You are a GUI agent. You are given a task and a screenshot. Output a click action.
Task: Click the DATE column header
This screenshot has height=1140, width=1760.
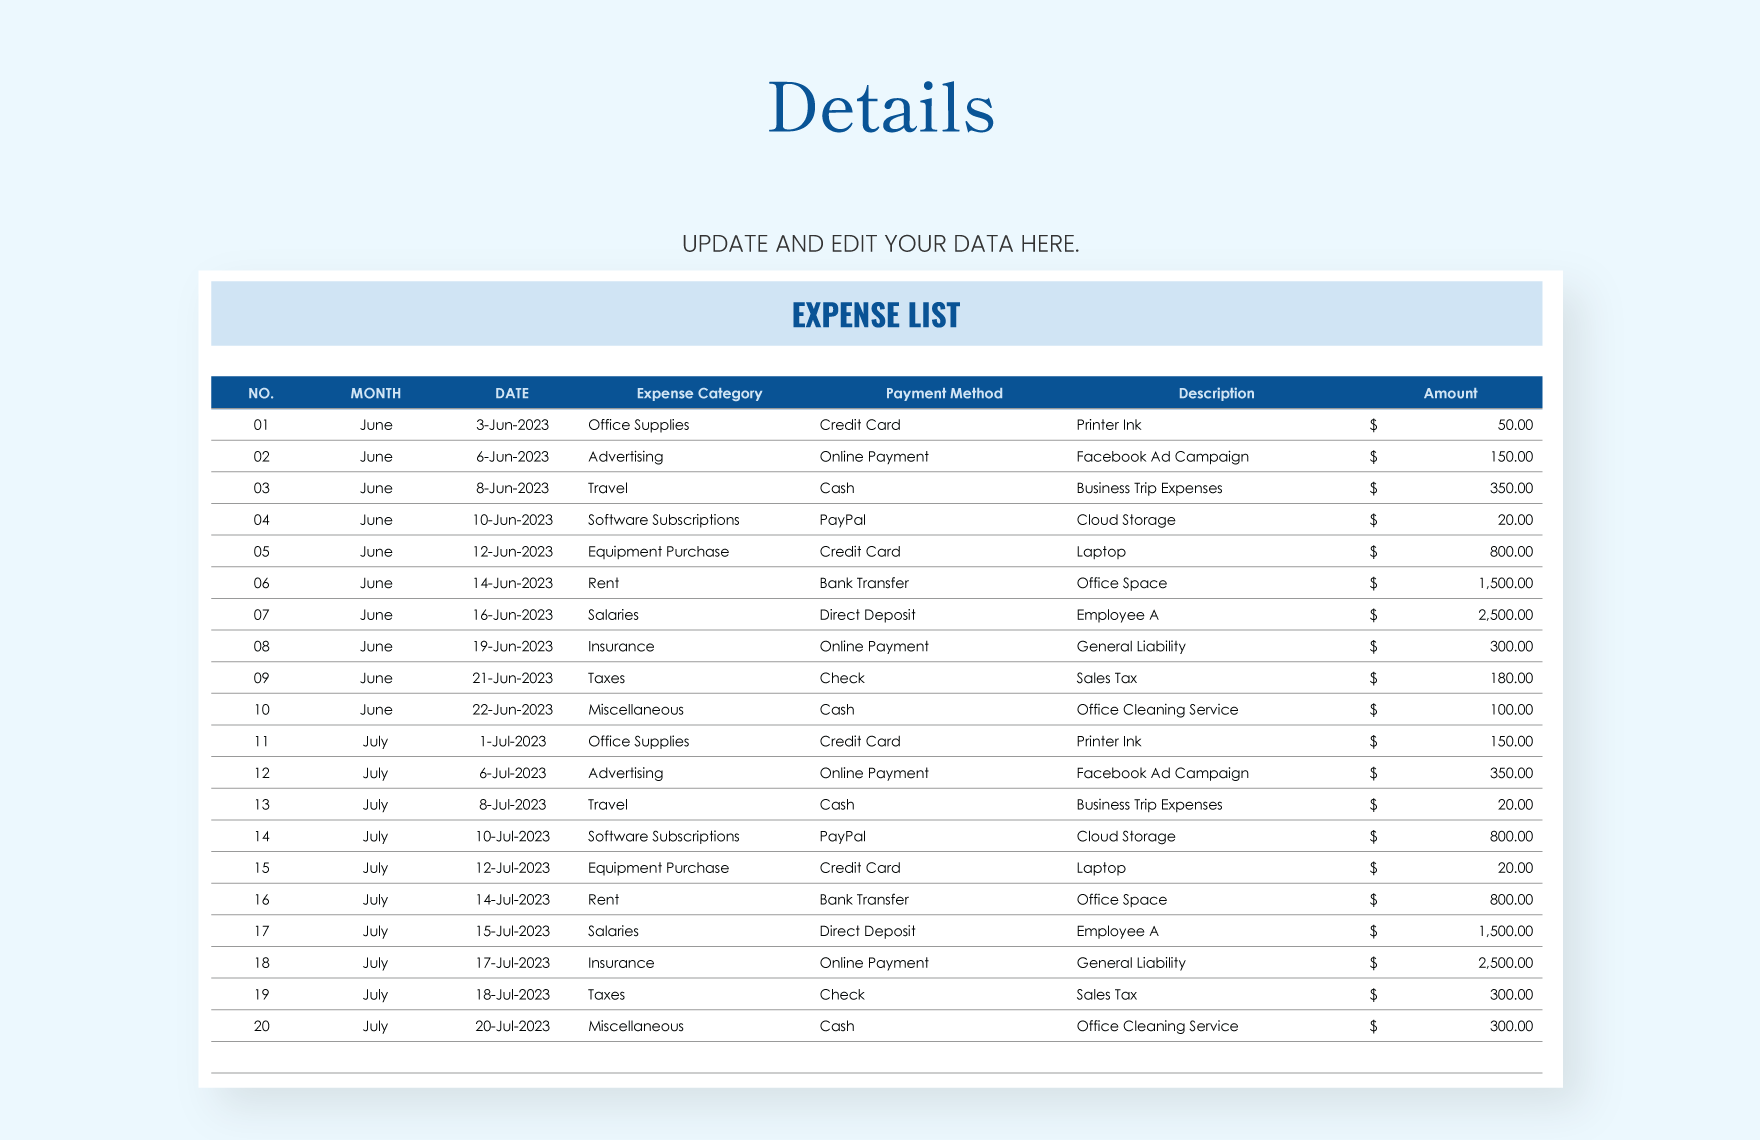coord(511,393)
